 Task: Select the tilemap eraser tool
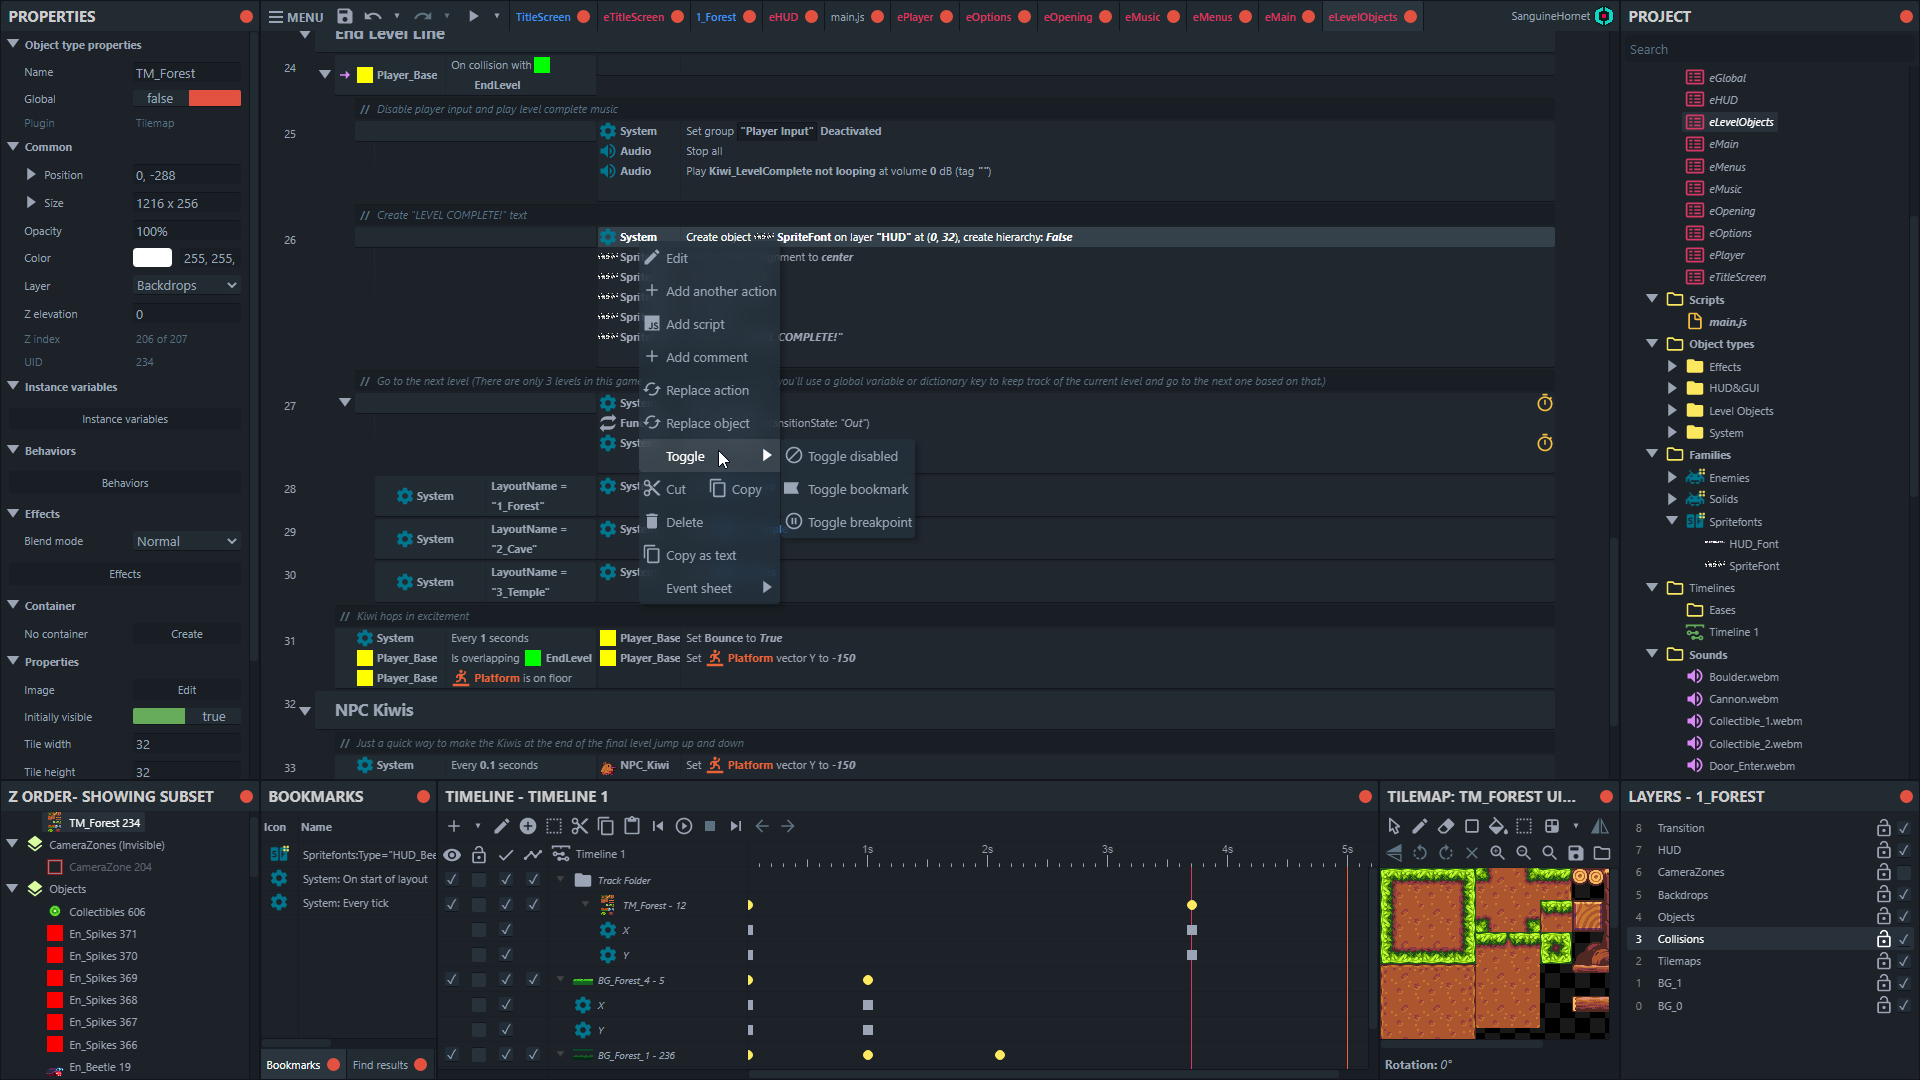click(1446, 826)
